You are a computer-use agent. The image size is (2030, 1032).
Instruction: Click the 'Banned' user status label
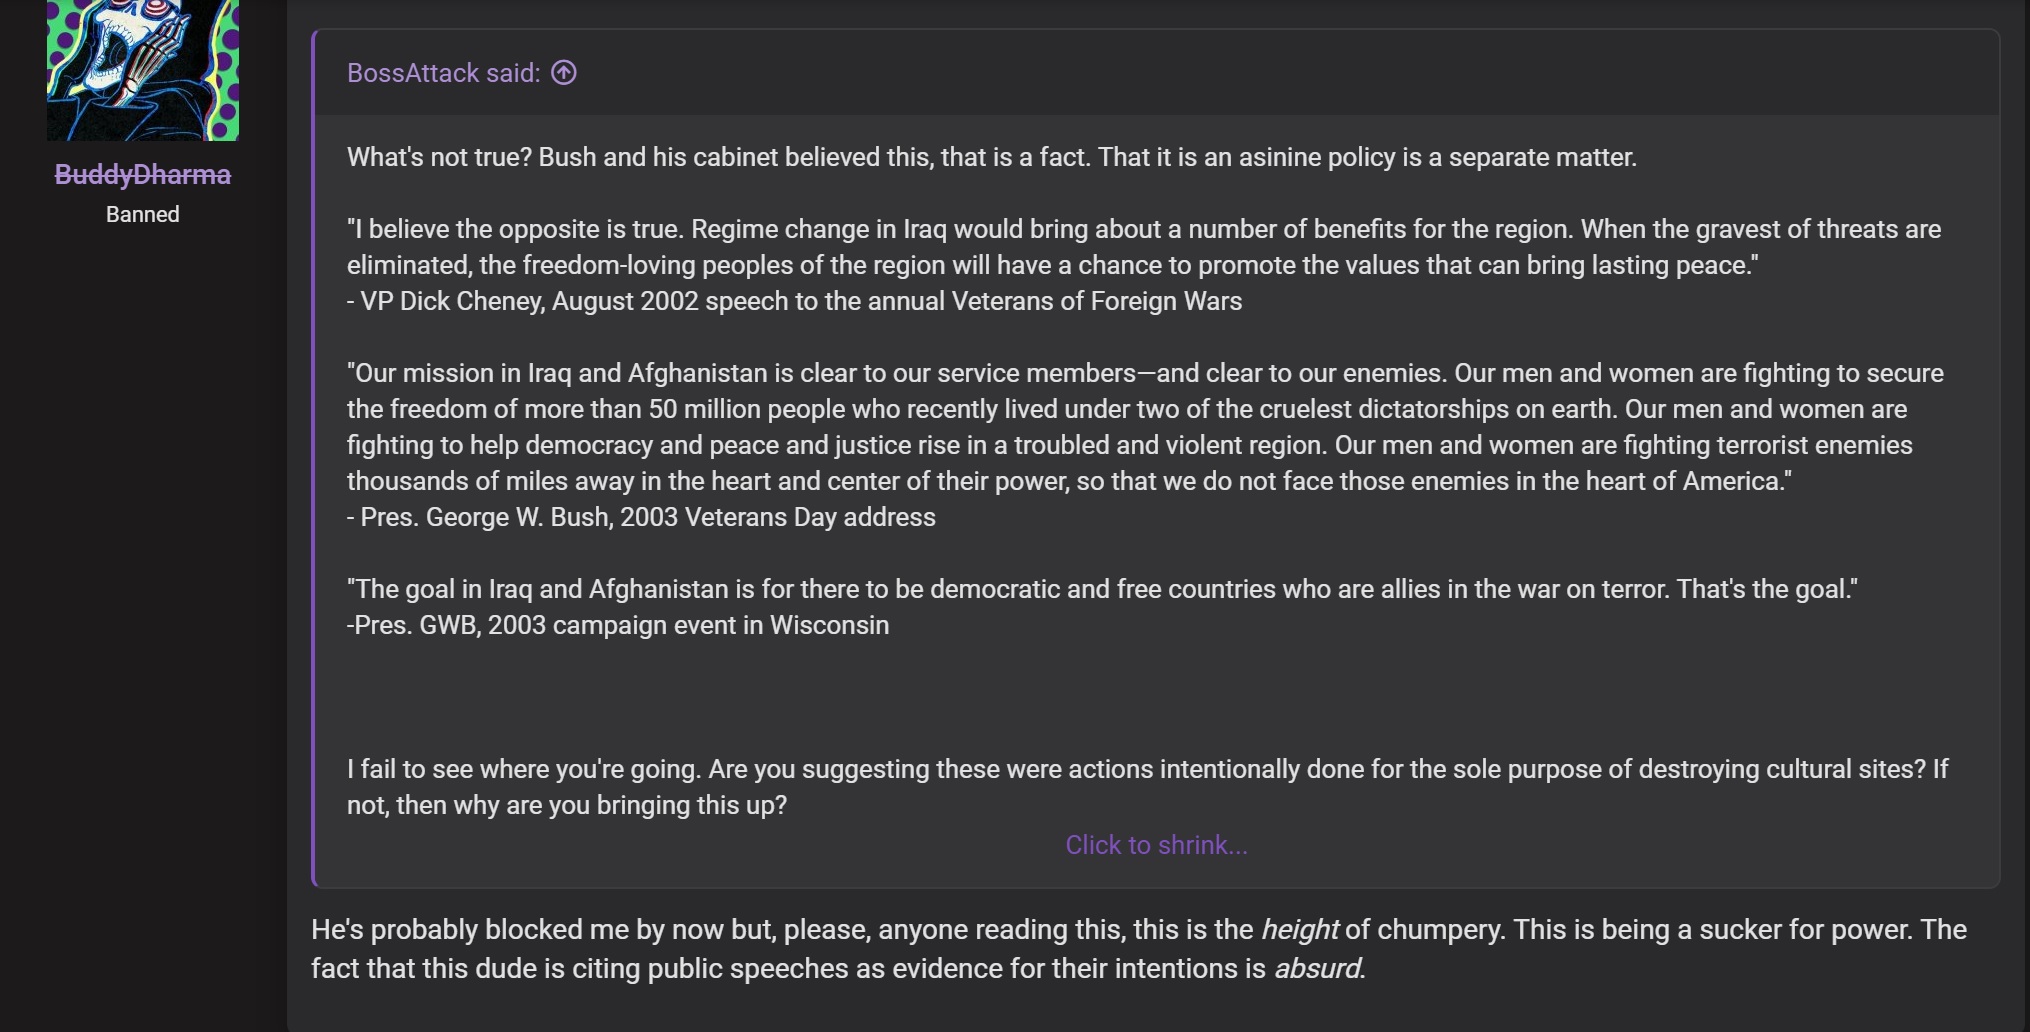point(142,215)
